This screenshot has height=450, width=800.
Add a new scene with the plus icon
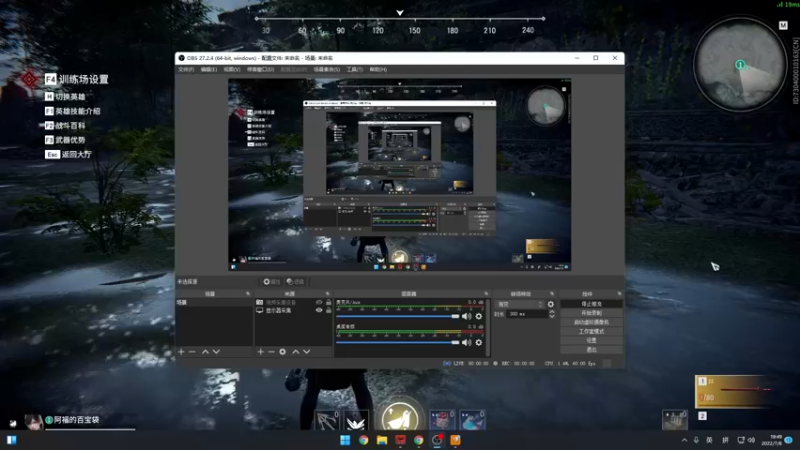click(181, 352)
